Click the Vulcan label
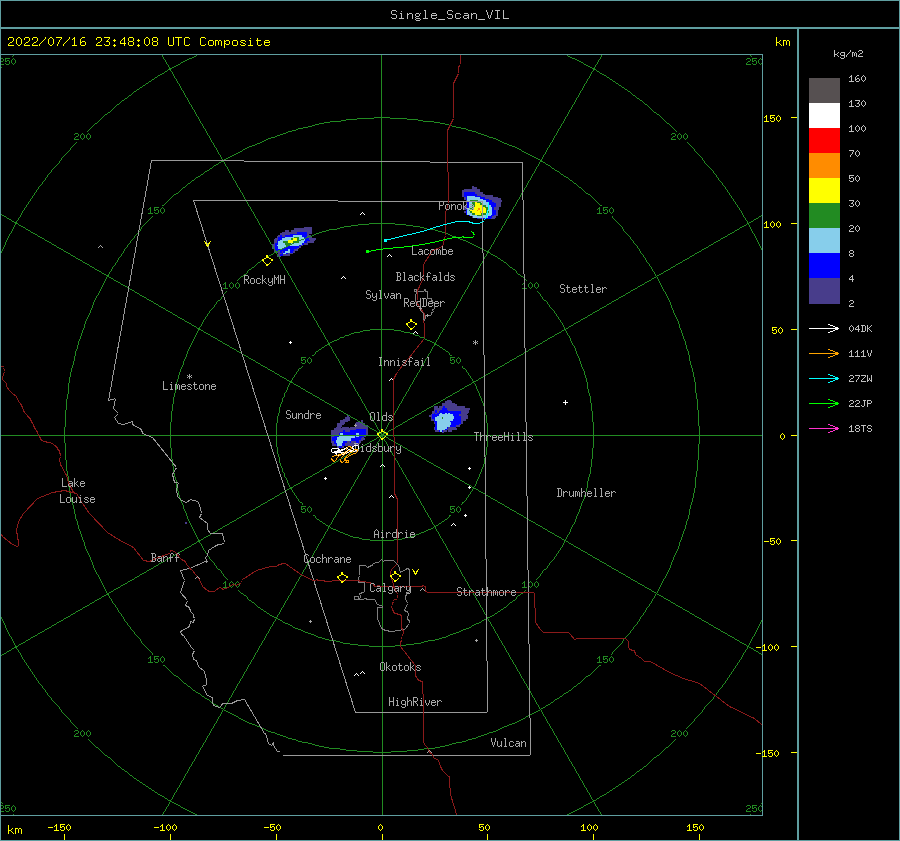The width and height of the screenshot is (900, 841). (x=508, y=743)
